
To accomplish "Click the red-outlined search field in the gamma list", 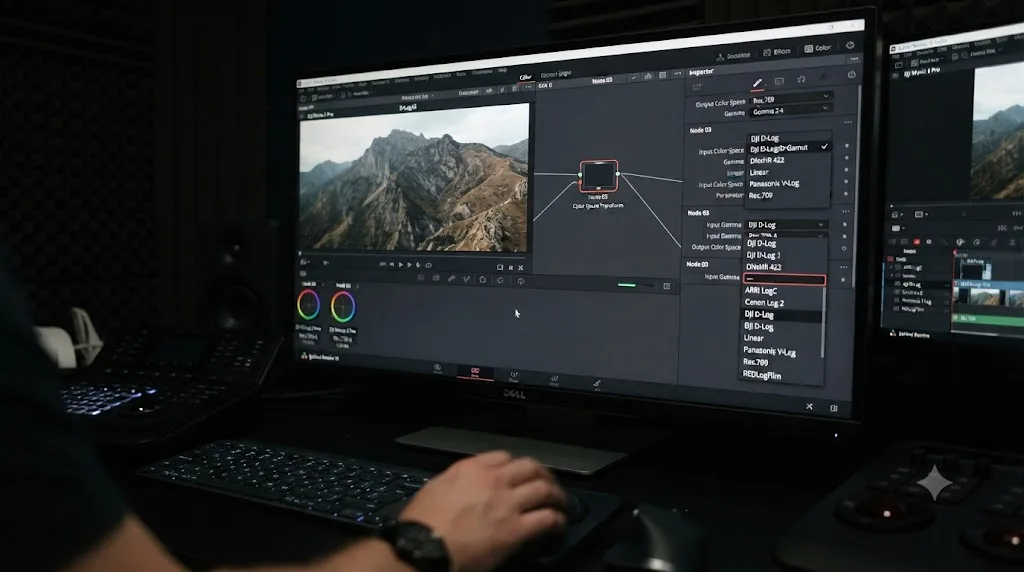I will [x=784, y=279].
